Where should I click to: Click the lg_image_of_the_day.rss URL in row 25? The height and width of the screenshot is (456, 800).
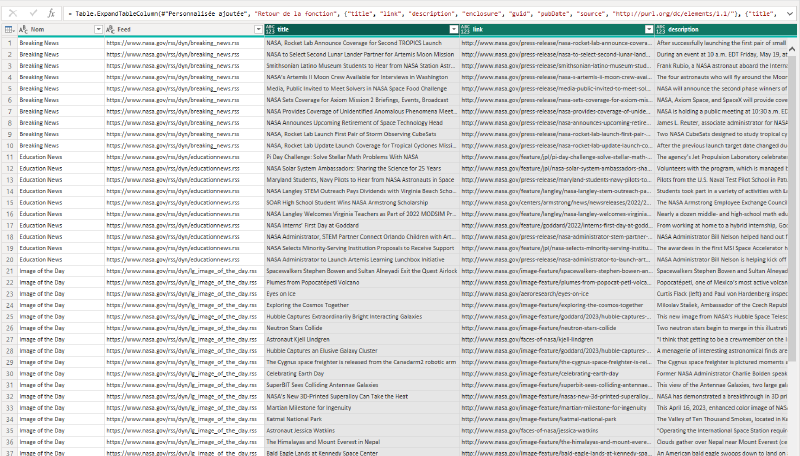point(184,316)
